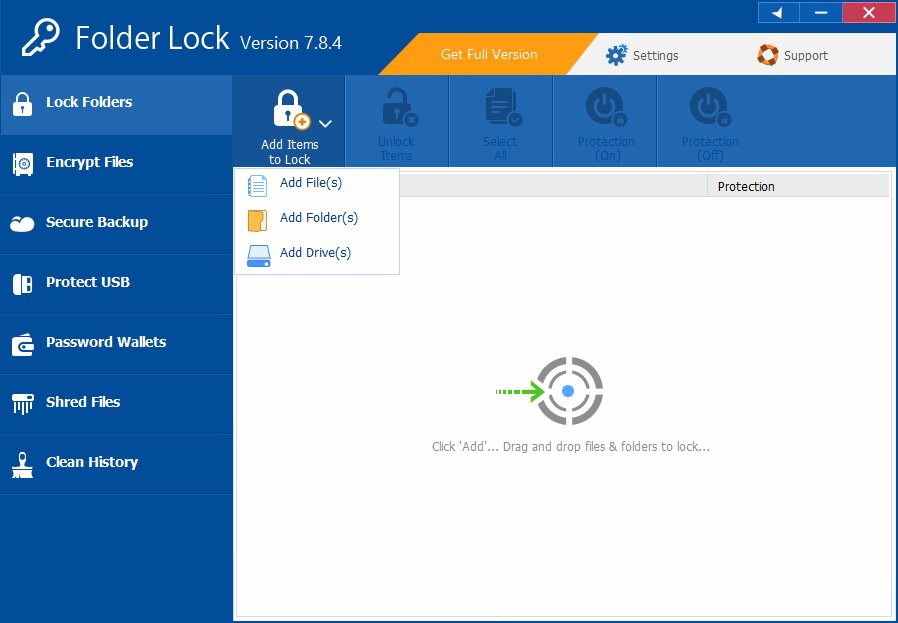Click the Encrypt Files safe icon
898x623 pixels.
22,164
